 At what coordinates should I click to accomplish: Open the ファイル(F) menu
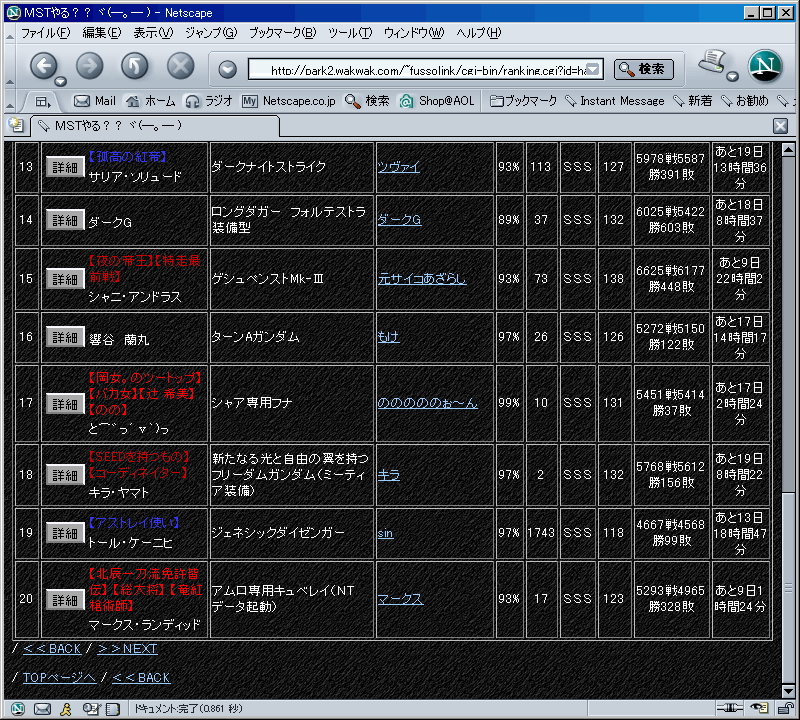tap(45, 33)
